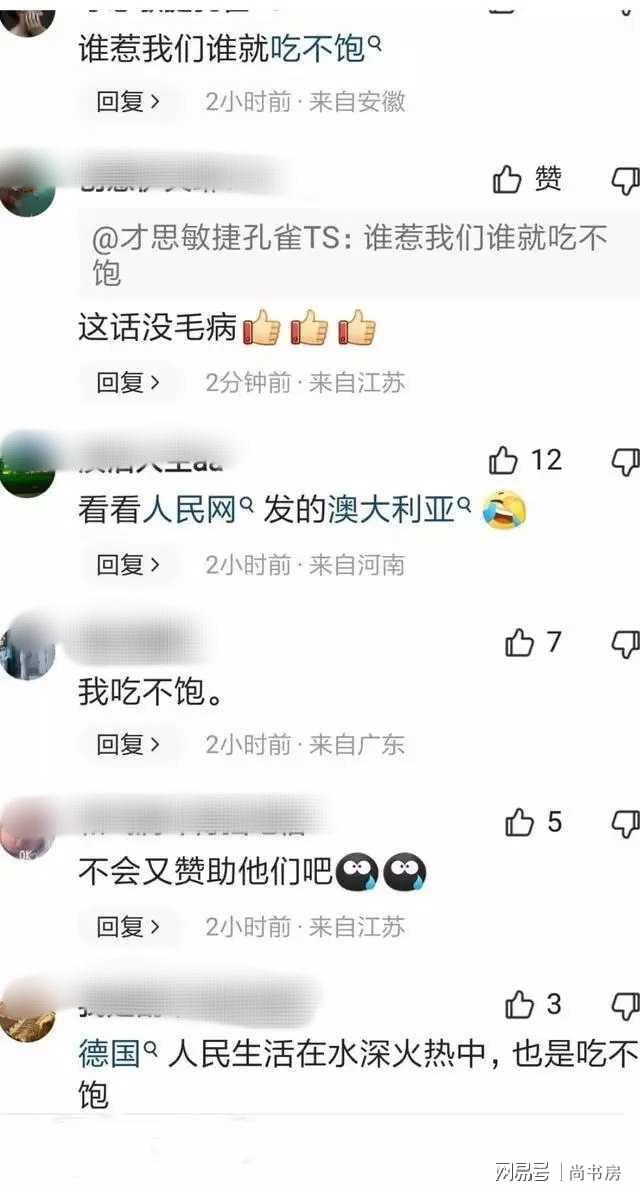Reply to the 2分钟前 comment from 江苏
Image resolution: width=640 pixels, height=1192 pixels.
[x=128, y=382]
